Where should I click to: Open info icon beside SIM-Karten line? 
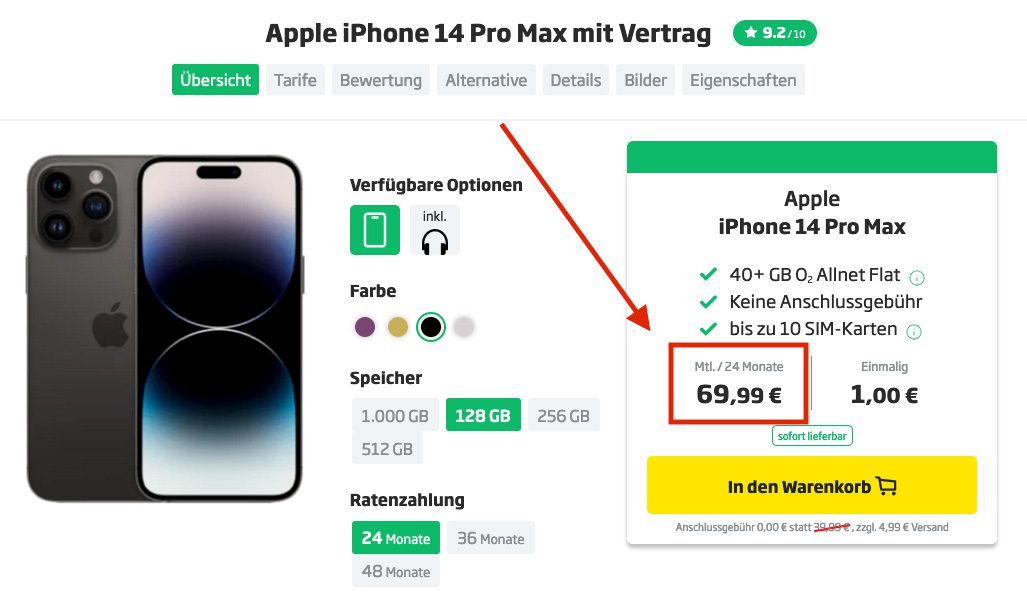914,331
